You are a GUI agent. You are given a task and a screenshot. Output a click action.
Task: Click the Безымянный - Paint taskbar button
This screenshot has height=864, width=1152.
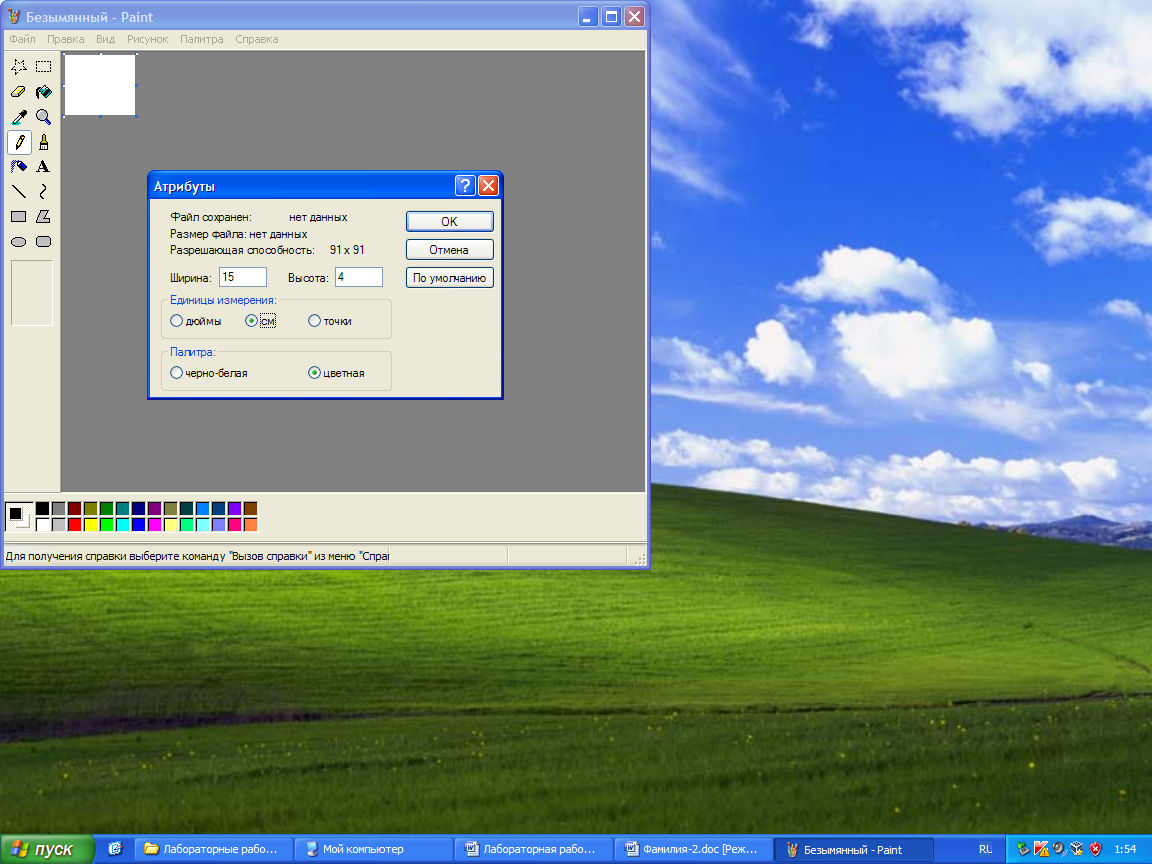[854, 849]
